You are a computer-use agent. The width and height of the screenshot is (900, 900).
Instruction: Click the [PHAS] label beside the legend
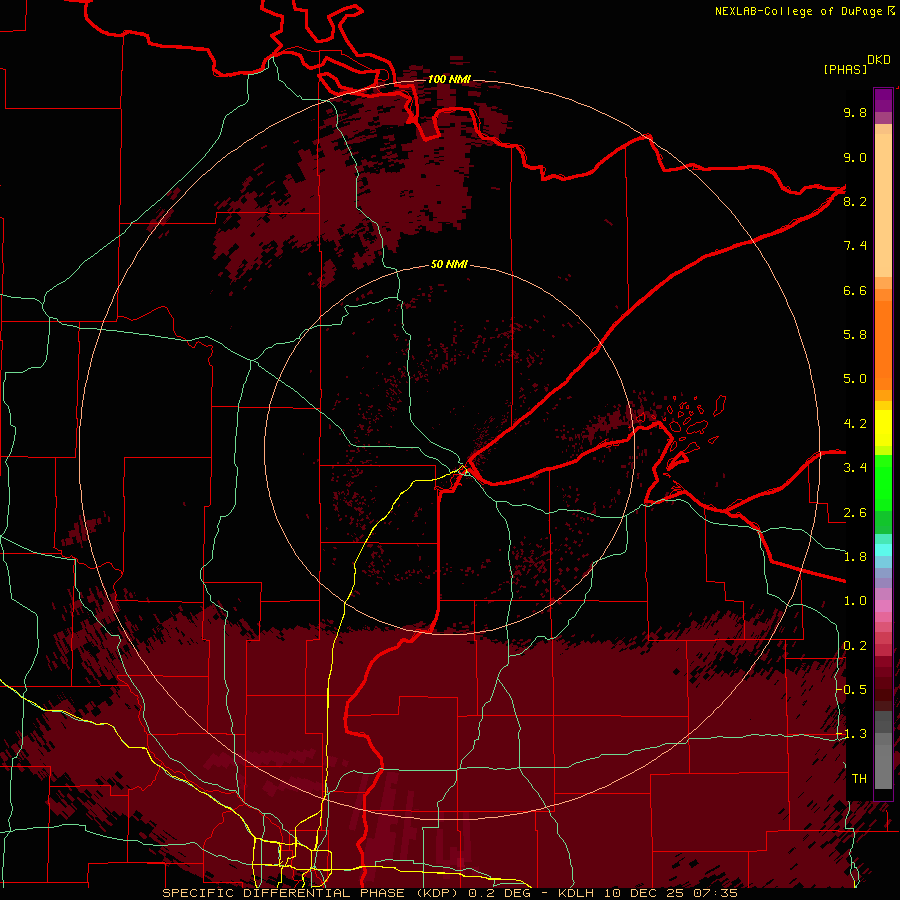[x=845, y=69]
